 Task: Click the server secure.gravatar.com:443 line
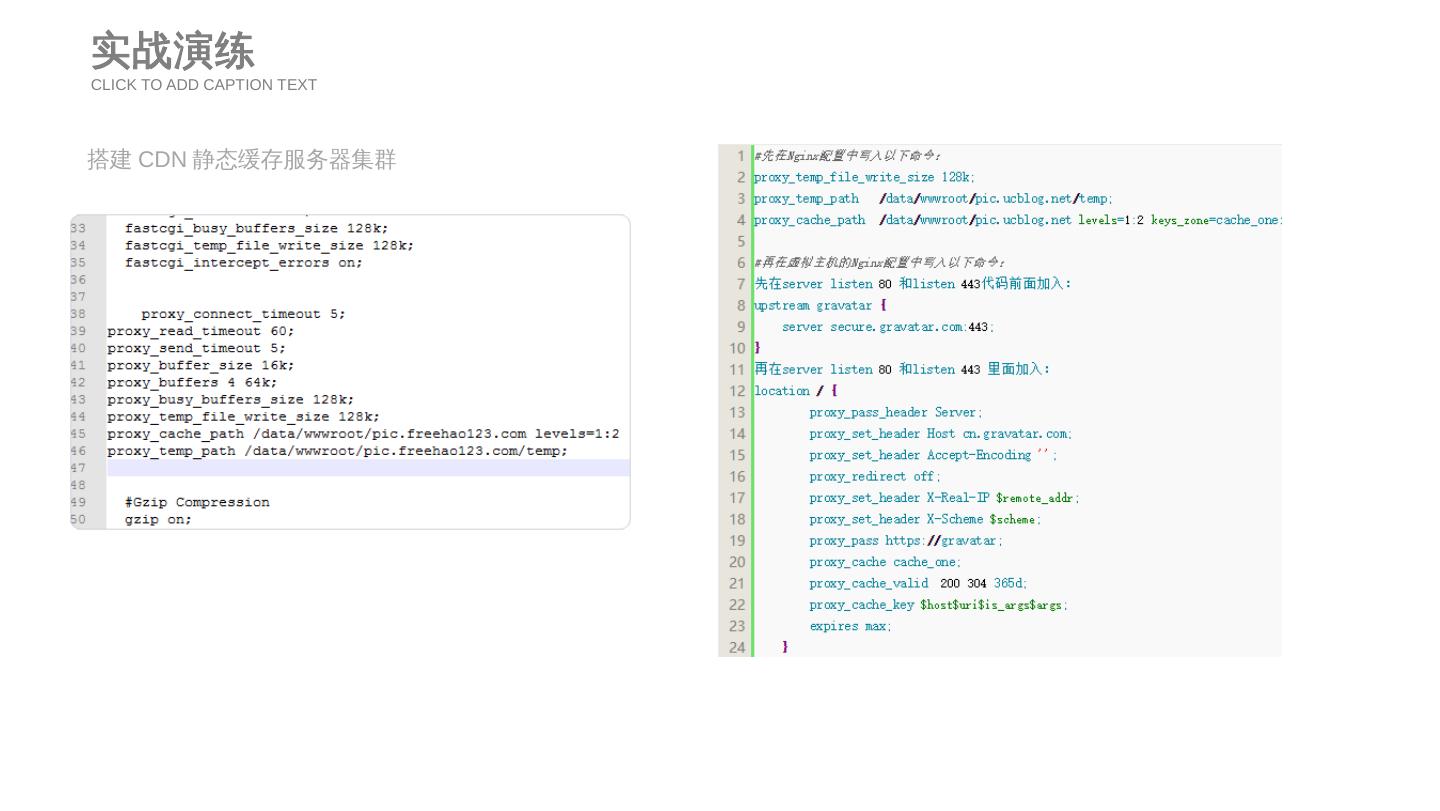point(887,327)
